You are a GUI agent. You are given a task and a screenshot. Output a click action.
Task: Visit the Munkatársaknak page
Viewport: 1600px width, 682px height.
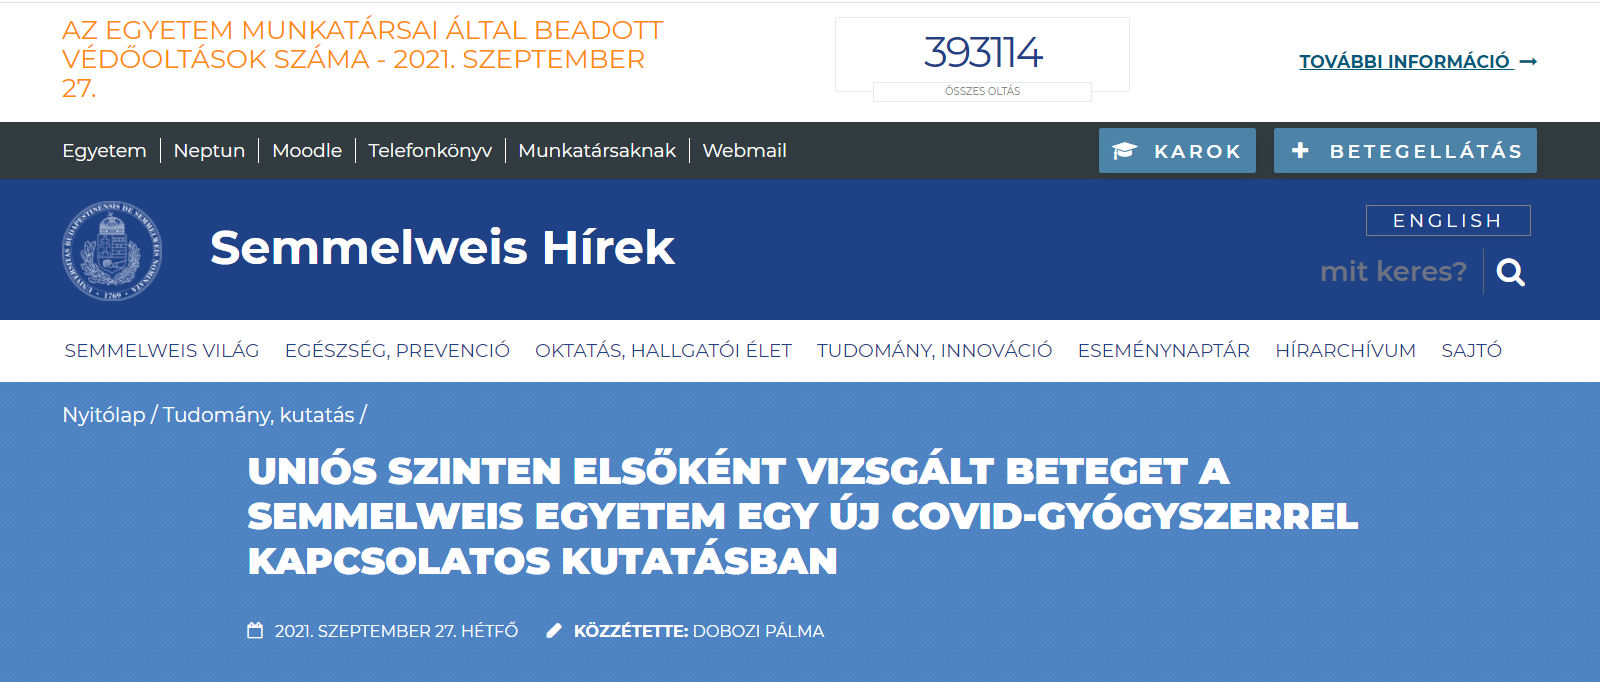pyautogui.click(x=597, y=151)
